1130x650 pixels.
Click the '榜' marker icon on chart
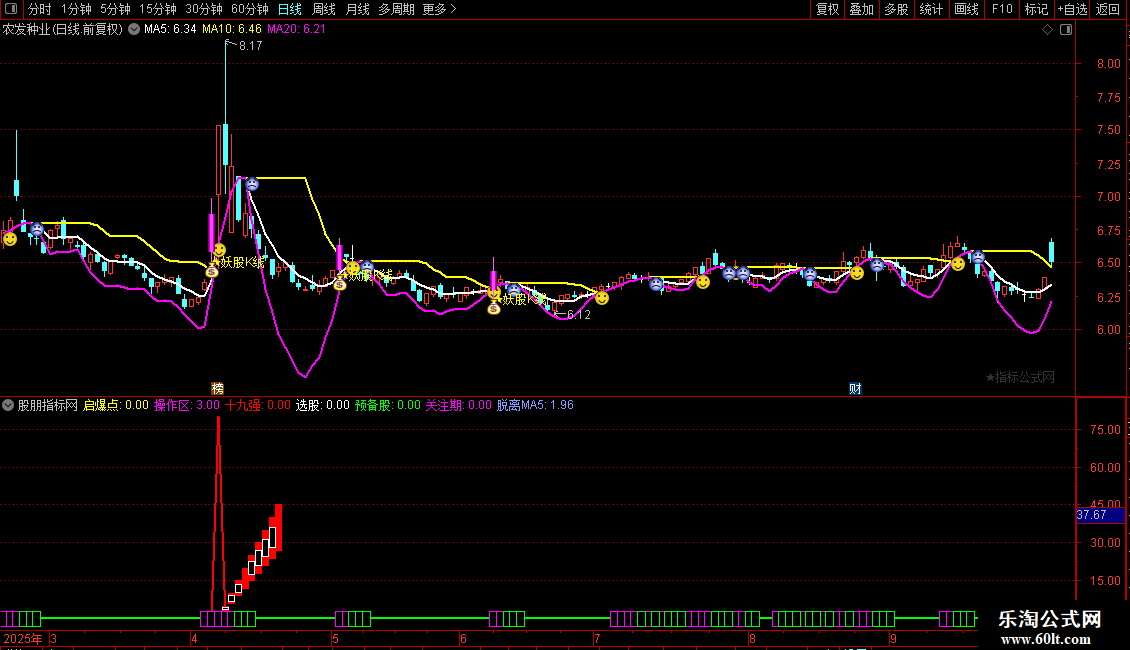tap(217, 388)
